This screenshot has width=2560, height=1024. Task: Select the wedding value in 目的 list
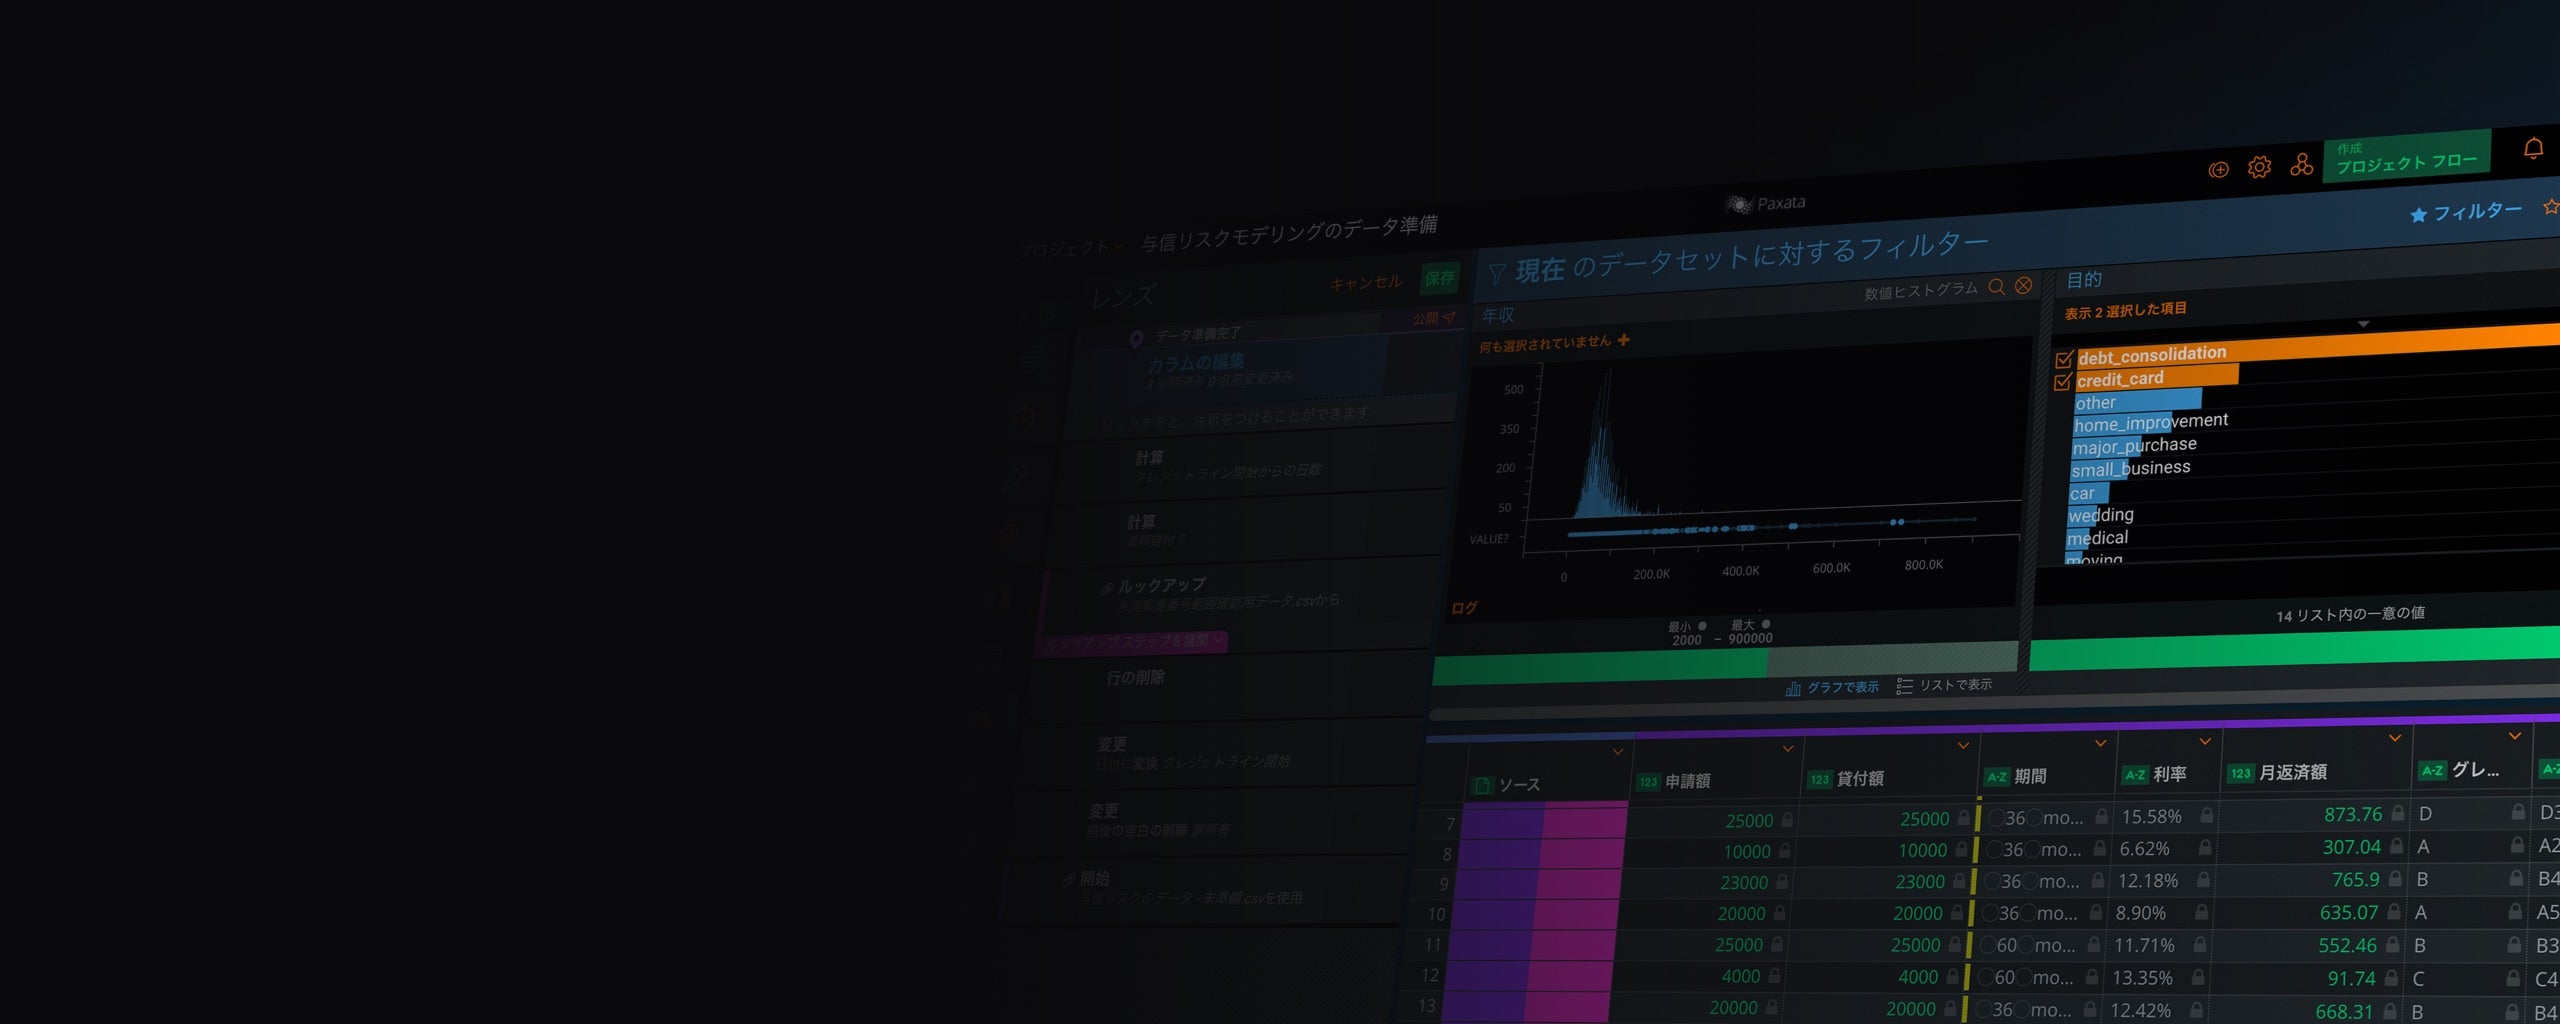tap(2100, 515)
